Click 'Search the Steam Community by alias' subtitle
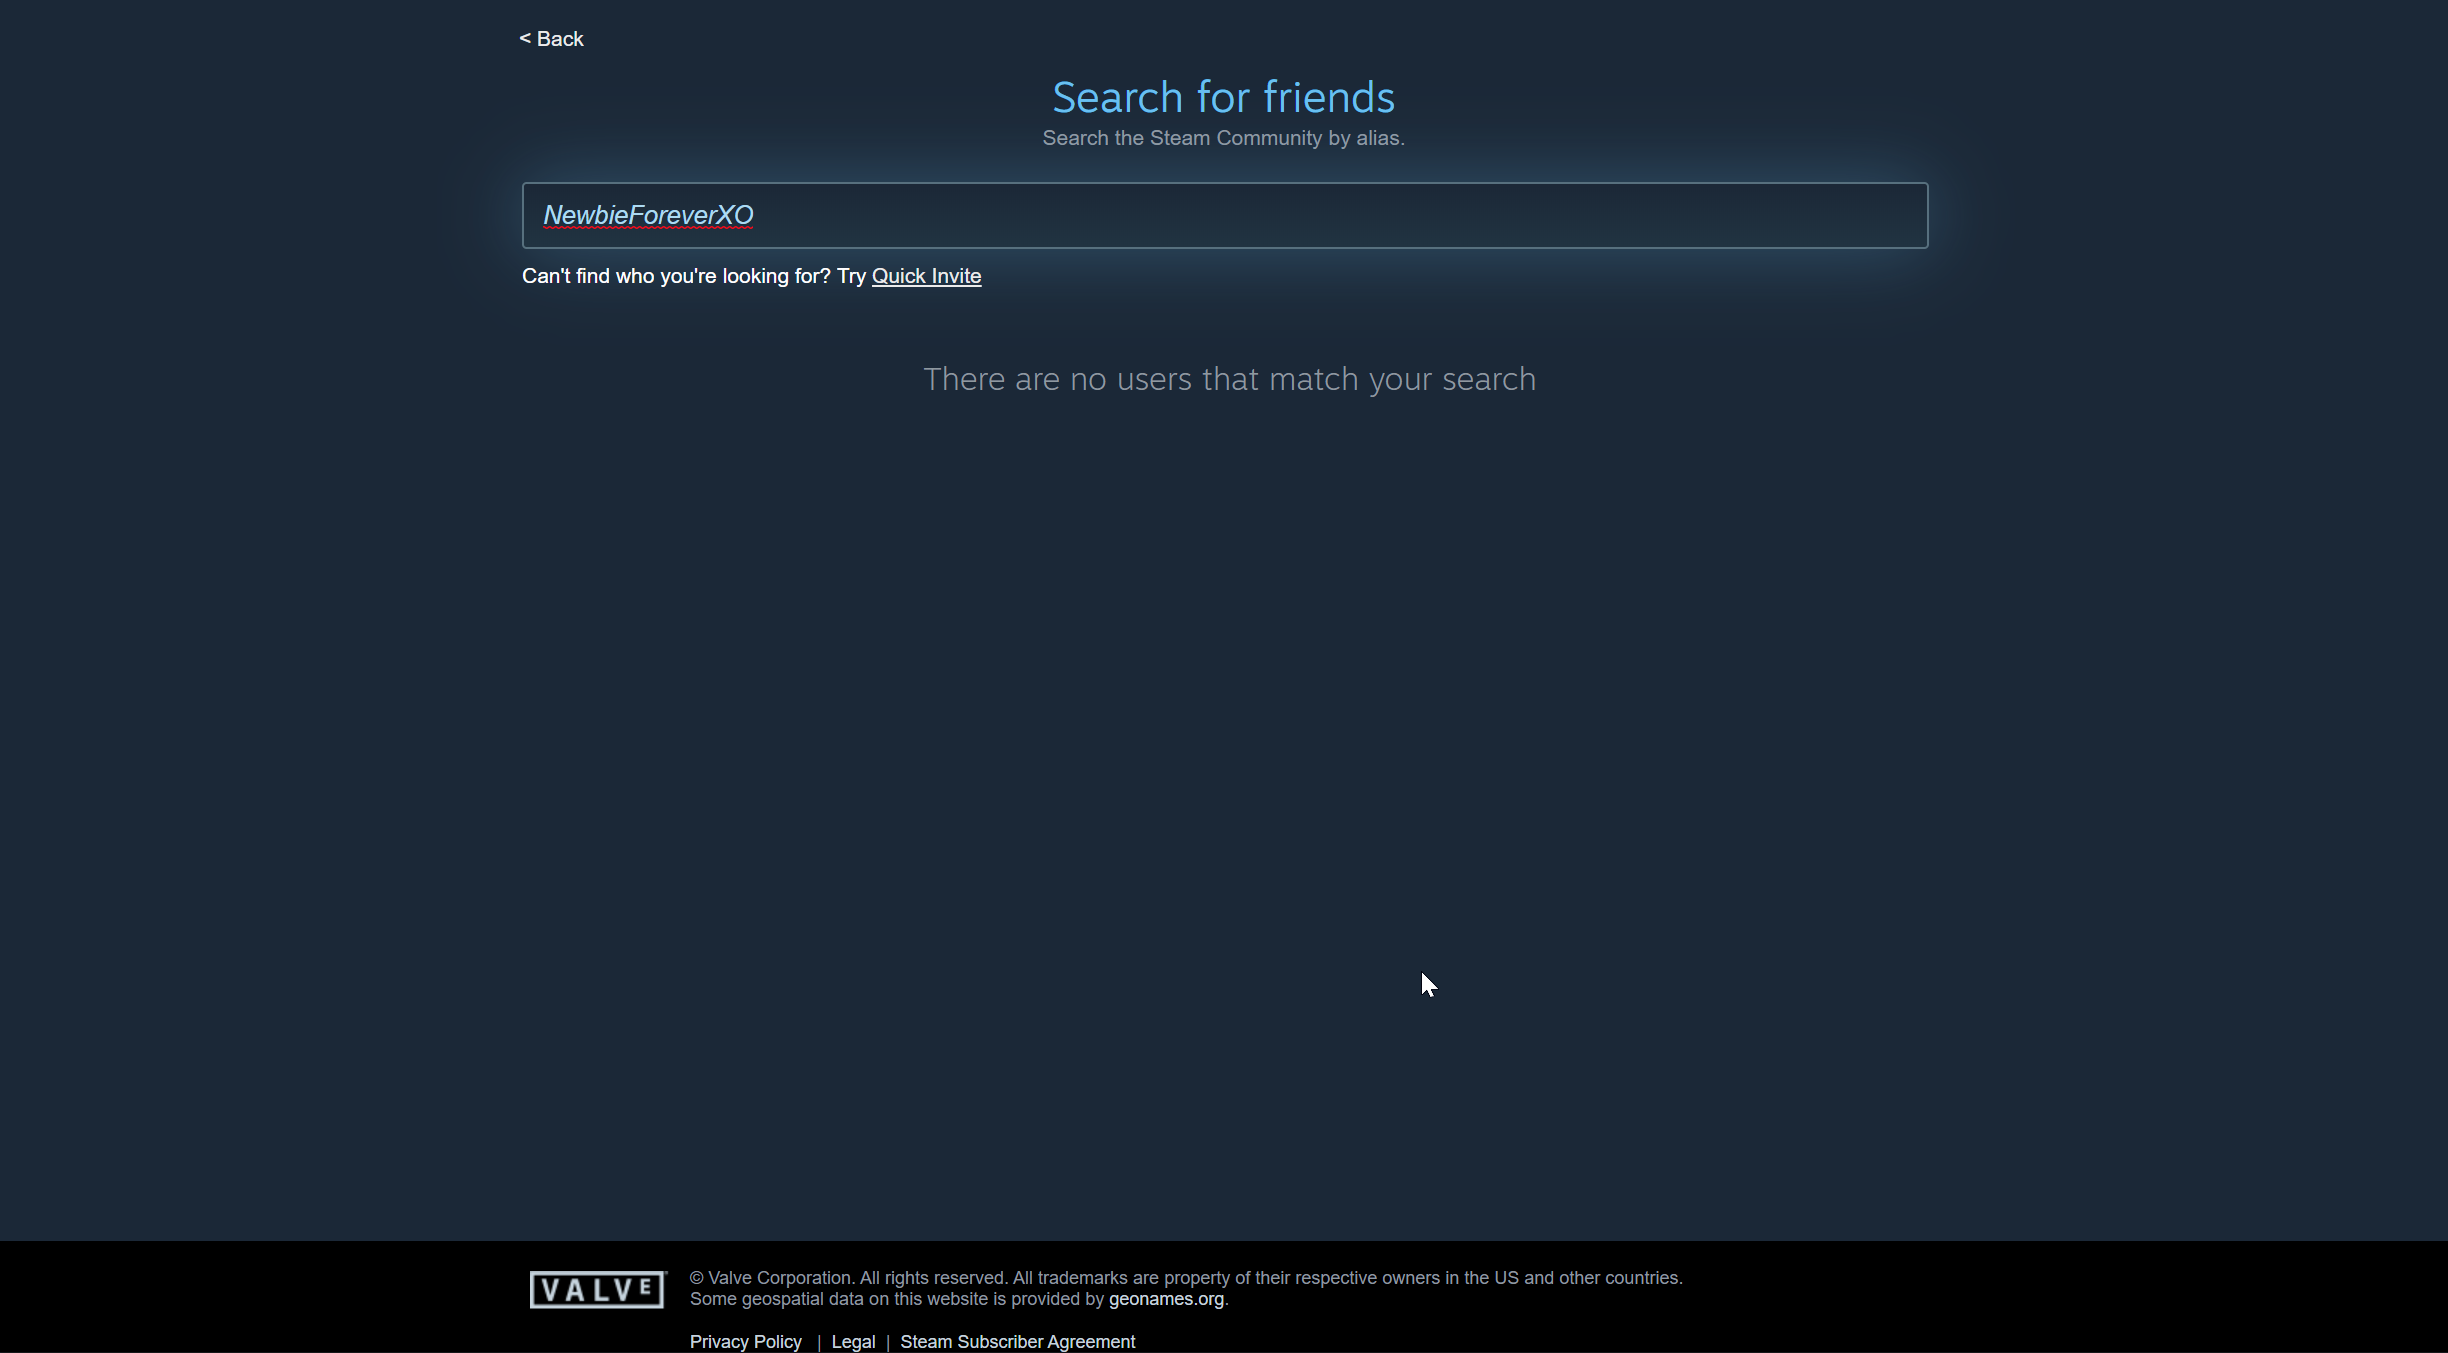The height and width of the screenshot is (1353, 2448). pyautogui.click(x=1223, y=138)
